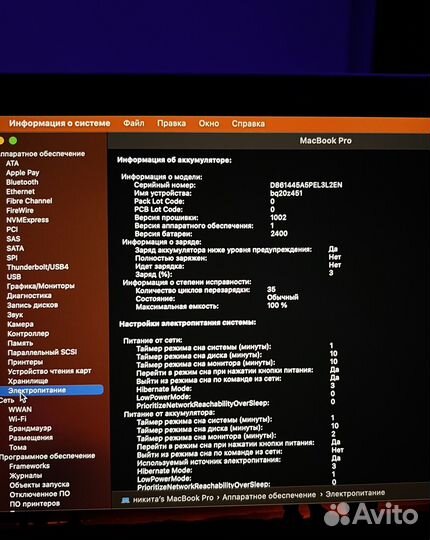Select Параллельный SCSI in the sidebar

click(42, 353)
